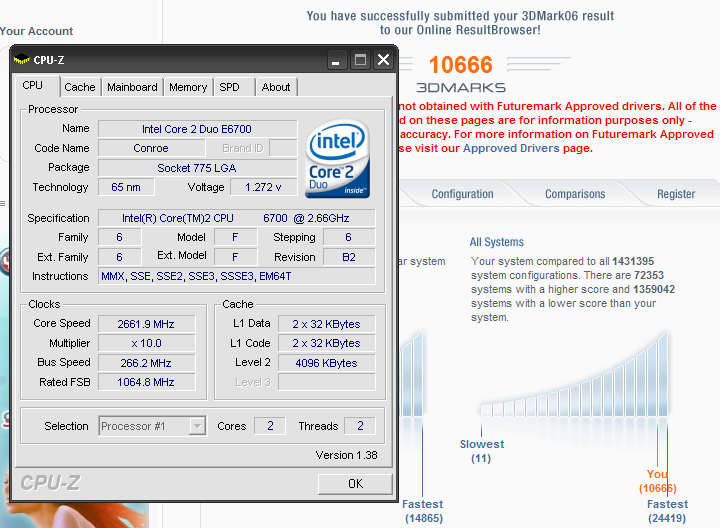This screenshot has width=720, height=528.
Task: Click the Code Name value Conroe
Action: point(151,148)
